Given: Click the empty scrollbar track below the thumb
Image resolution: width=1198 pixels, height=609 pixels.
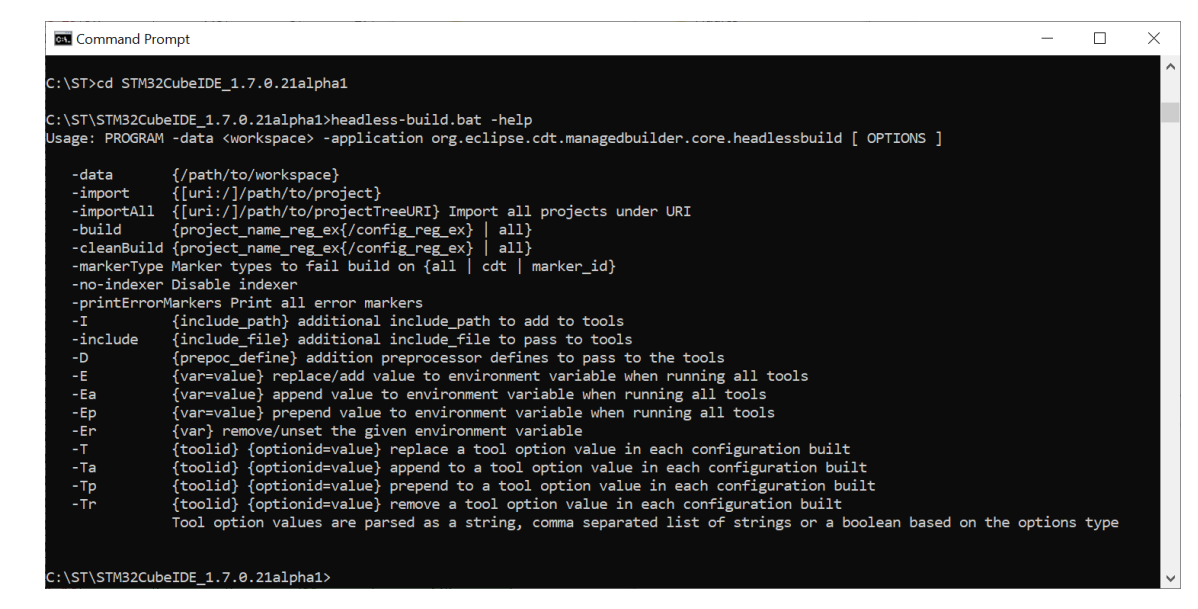Looking at the screenshot, I should 1170,344.
